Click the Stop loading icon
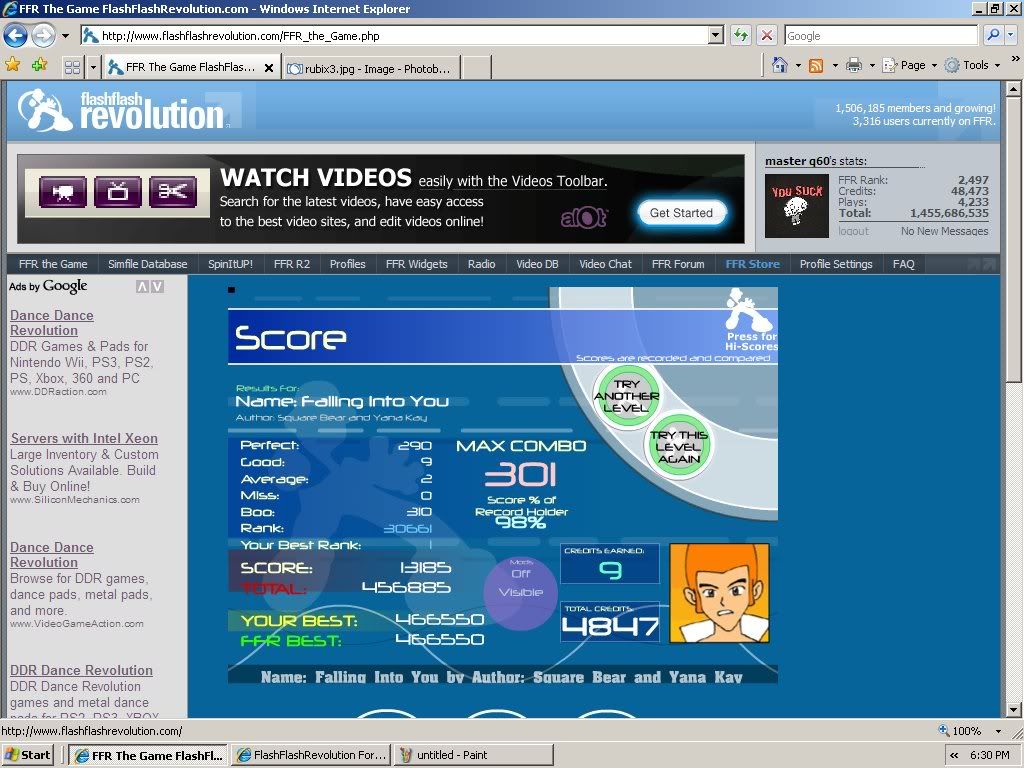1024x768 pixels. click(x=767, y=35)
